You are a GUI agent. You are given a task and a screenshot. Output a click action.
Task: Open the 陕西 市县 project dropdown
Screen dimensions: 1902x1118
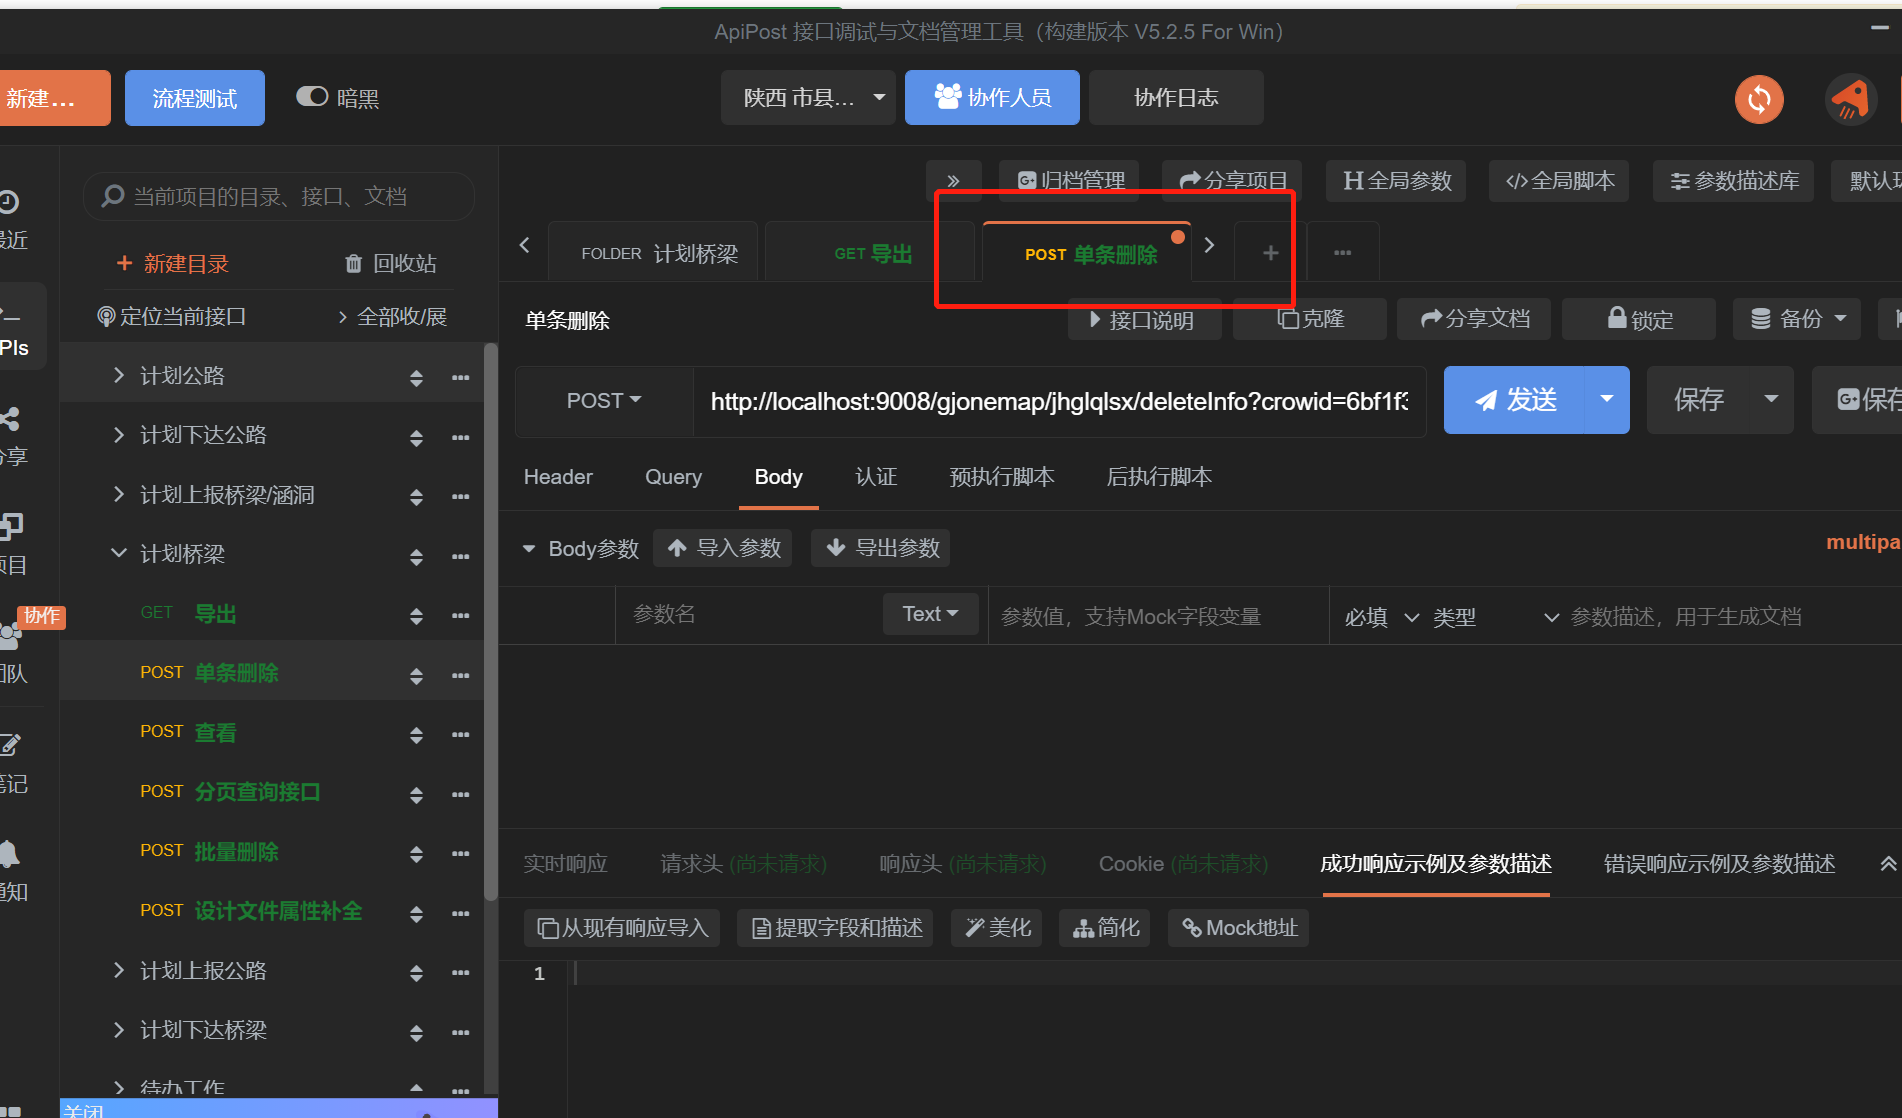(x=808, y=97)
